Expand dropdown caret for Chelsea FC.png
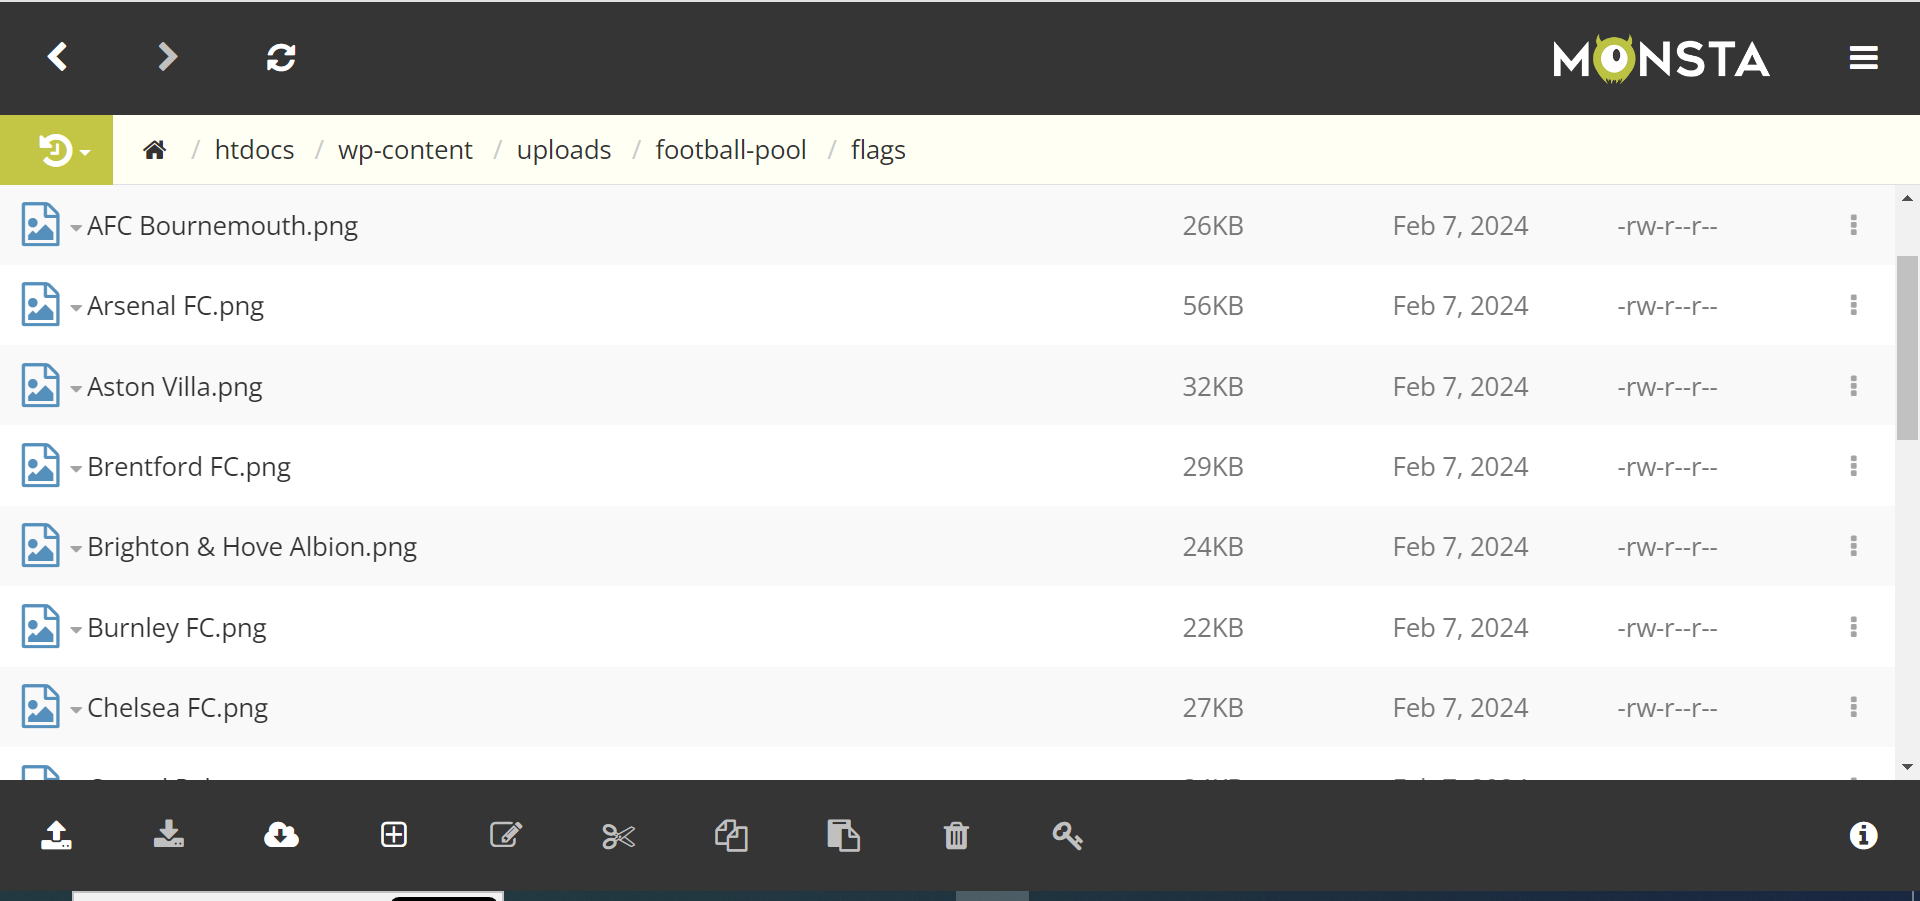This screenshot has height=901, width=1920. pyautogui.click(x=76, y=710)
